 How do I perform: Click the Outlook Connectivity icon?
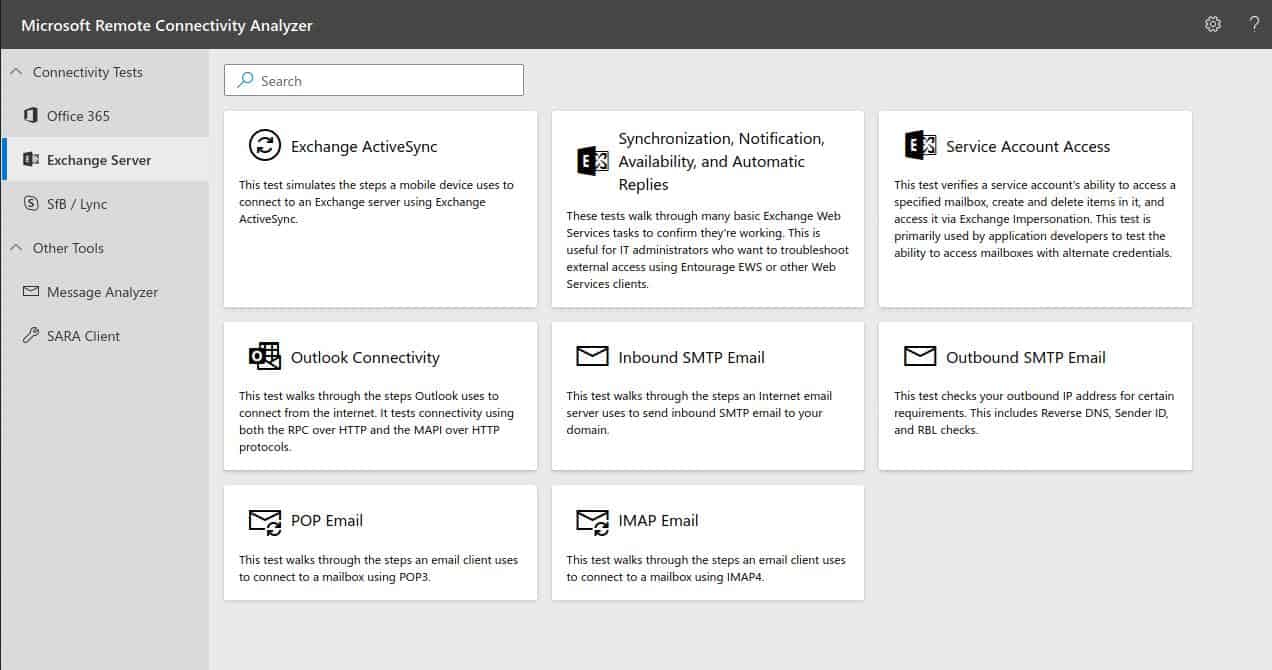pos(265,356)
